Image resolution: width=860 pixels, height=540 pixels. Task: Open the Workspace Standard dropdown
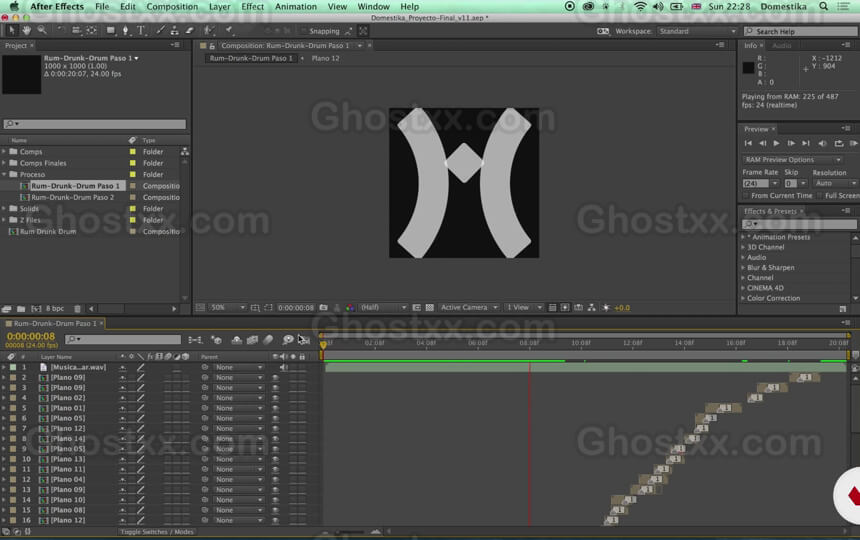pyautogui.click(x=697, y=31)
